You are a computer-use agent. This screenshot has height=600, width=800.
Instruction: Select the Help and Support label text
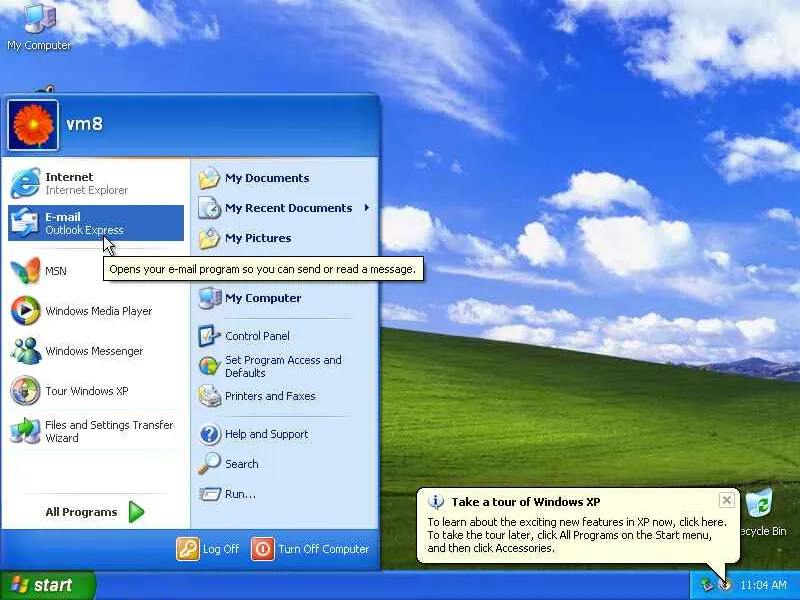pos(267,434)
